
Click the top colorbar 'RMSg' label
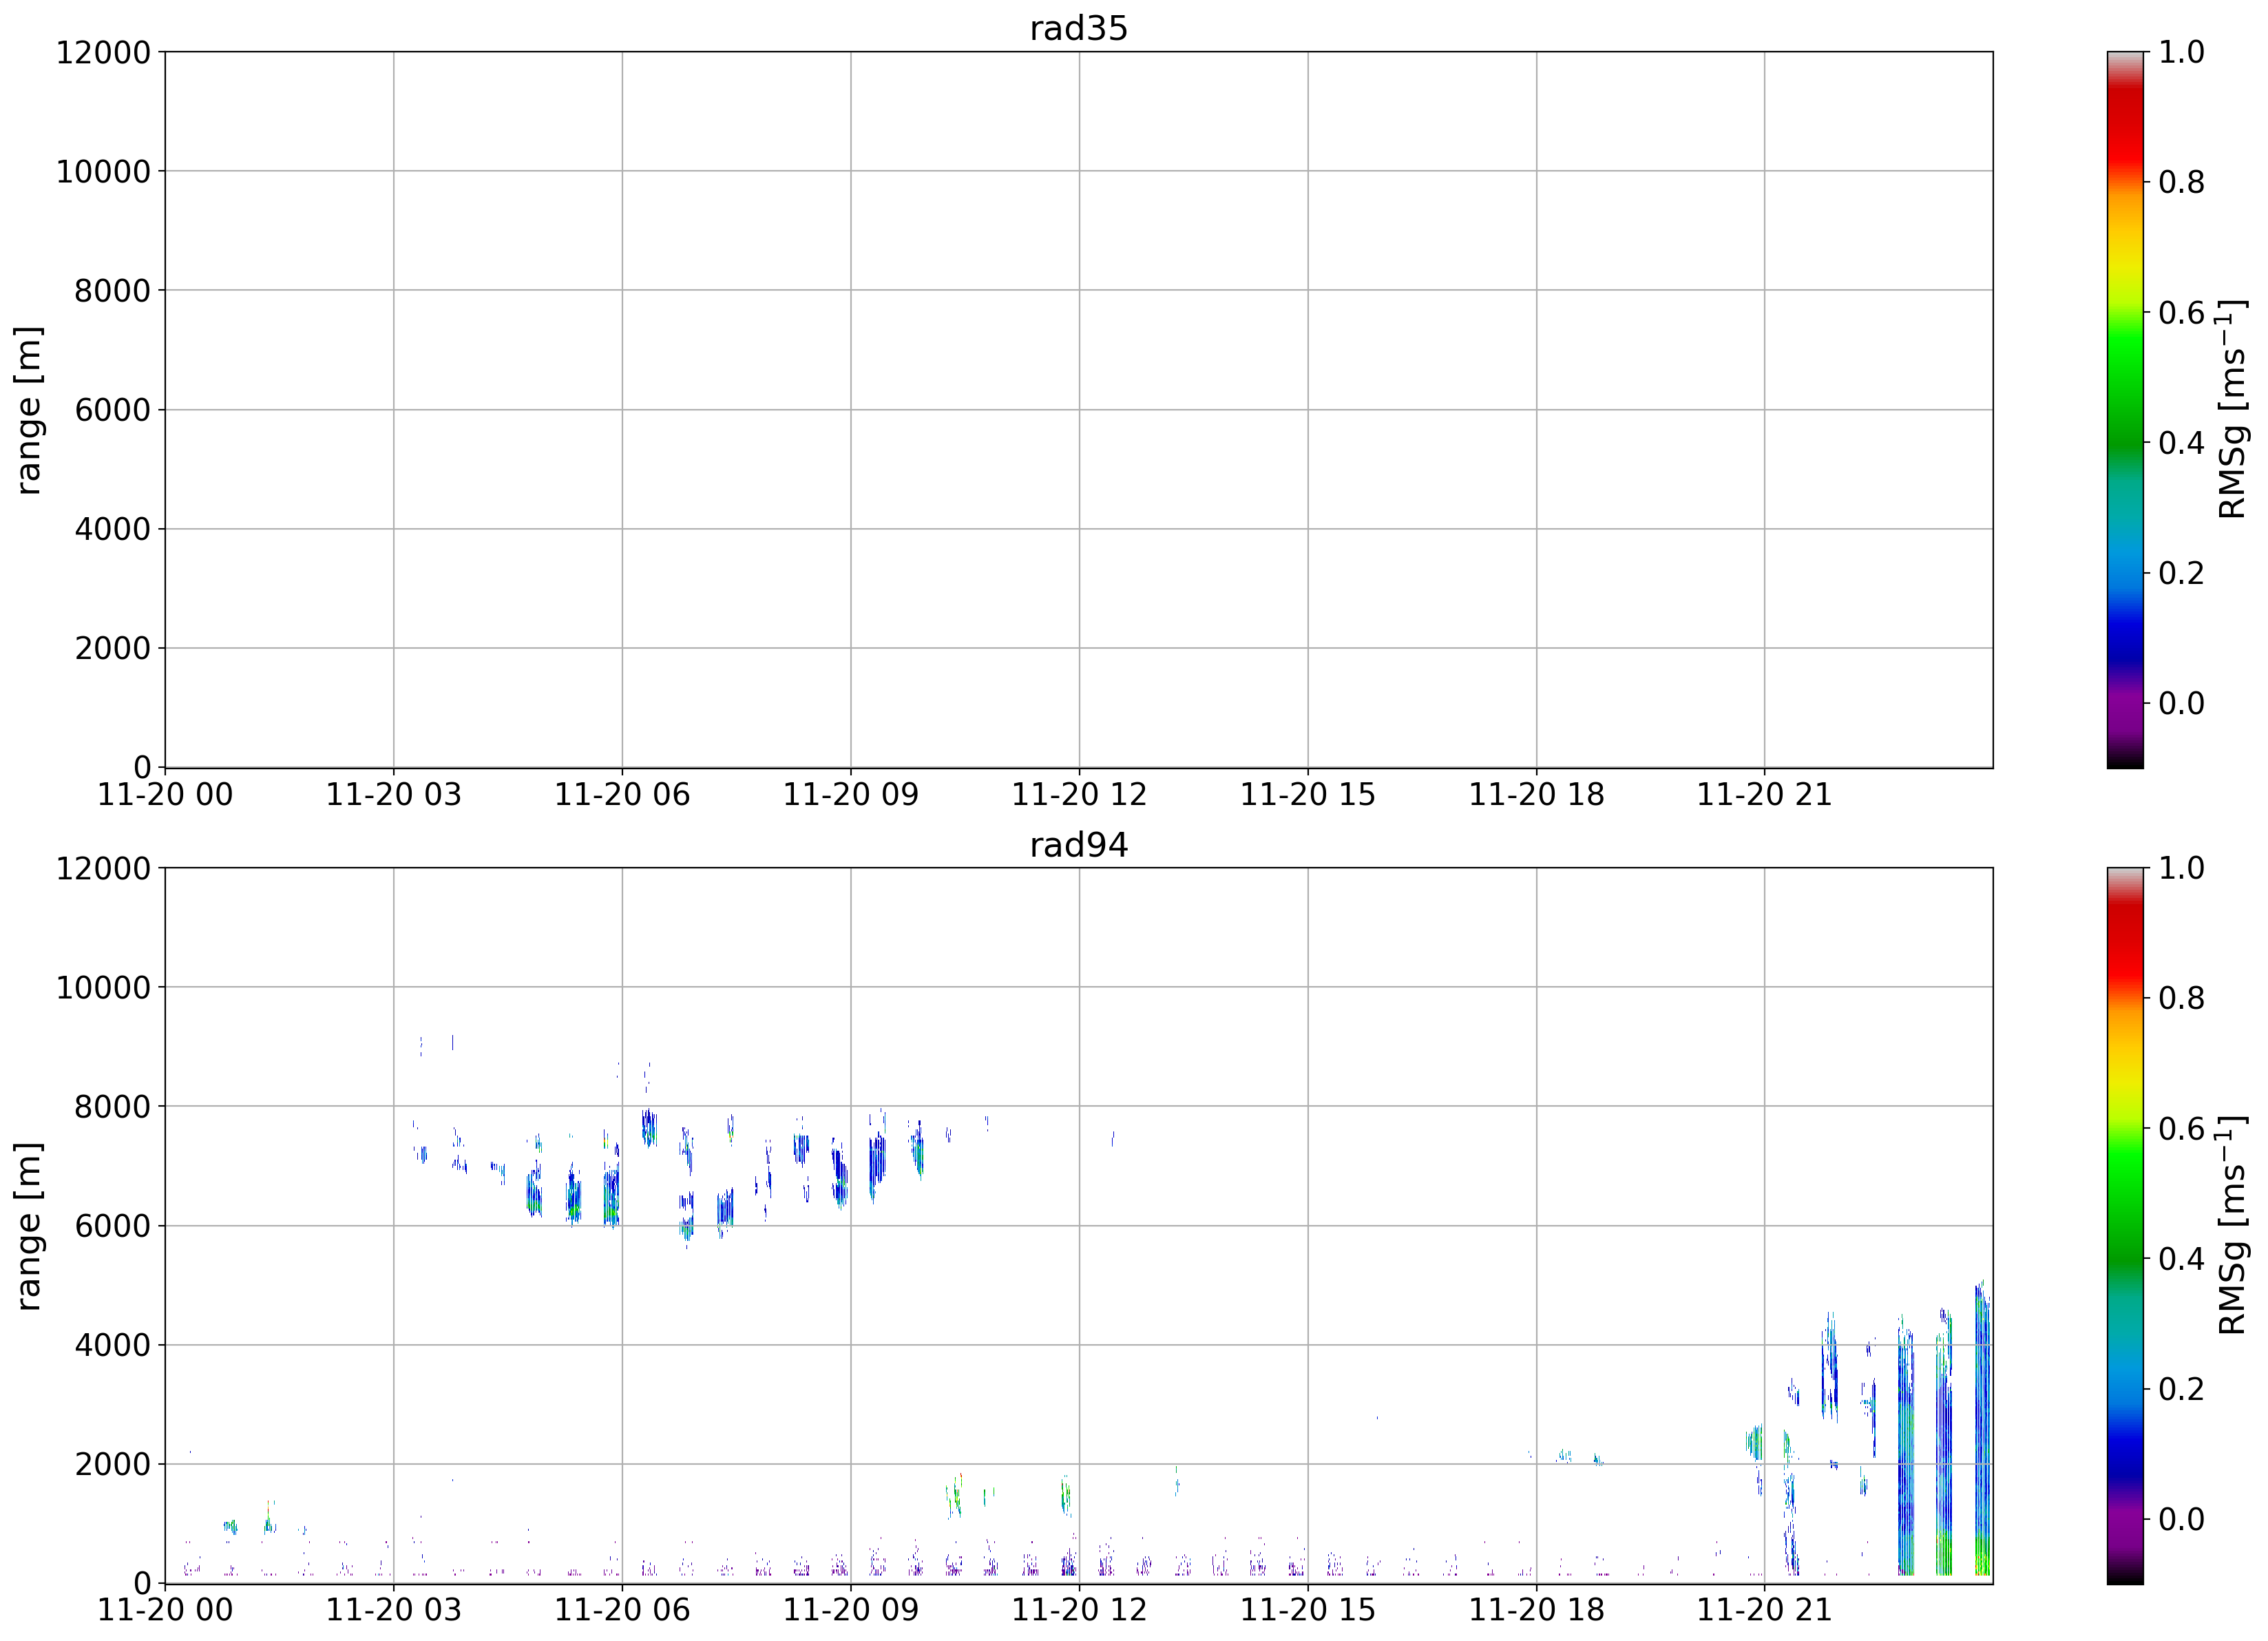[x=2232, y=410]
